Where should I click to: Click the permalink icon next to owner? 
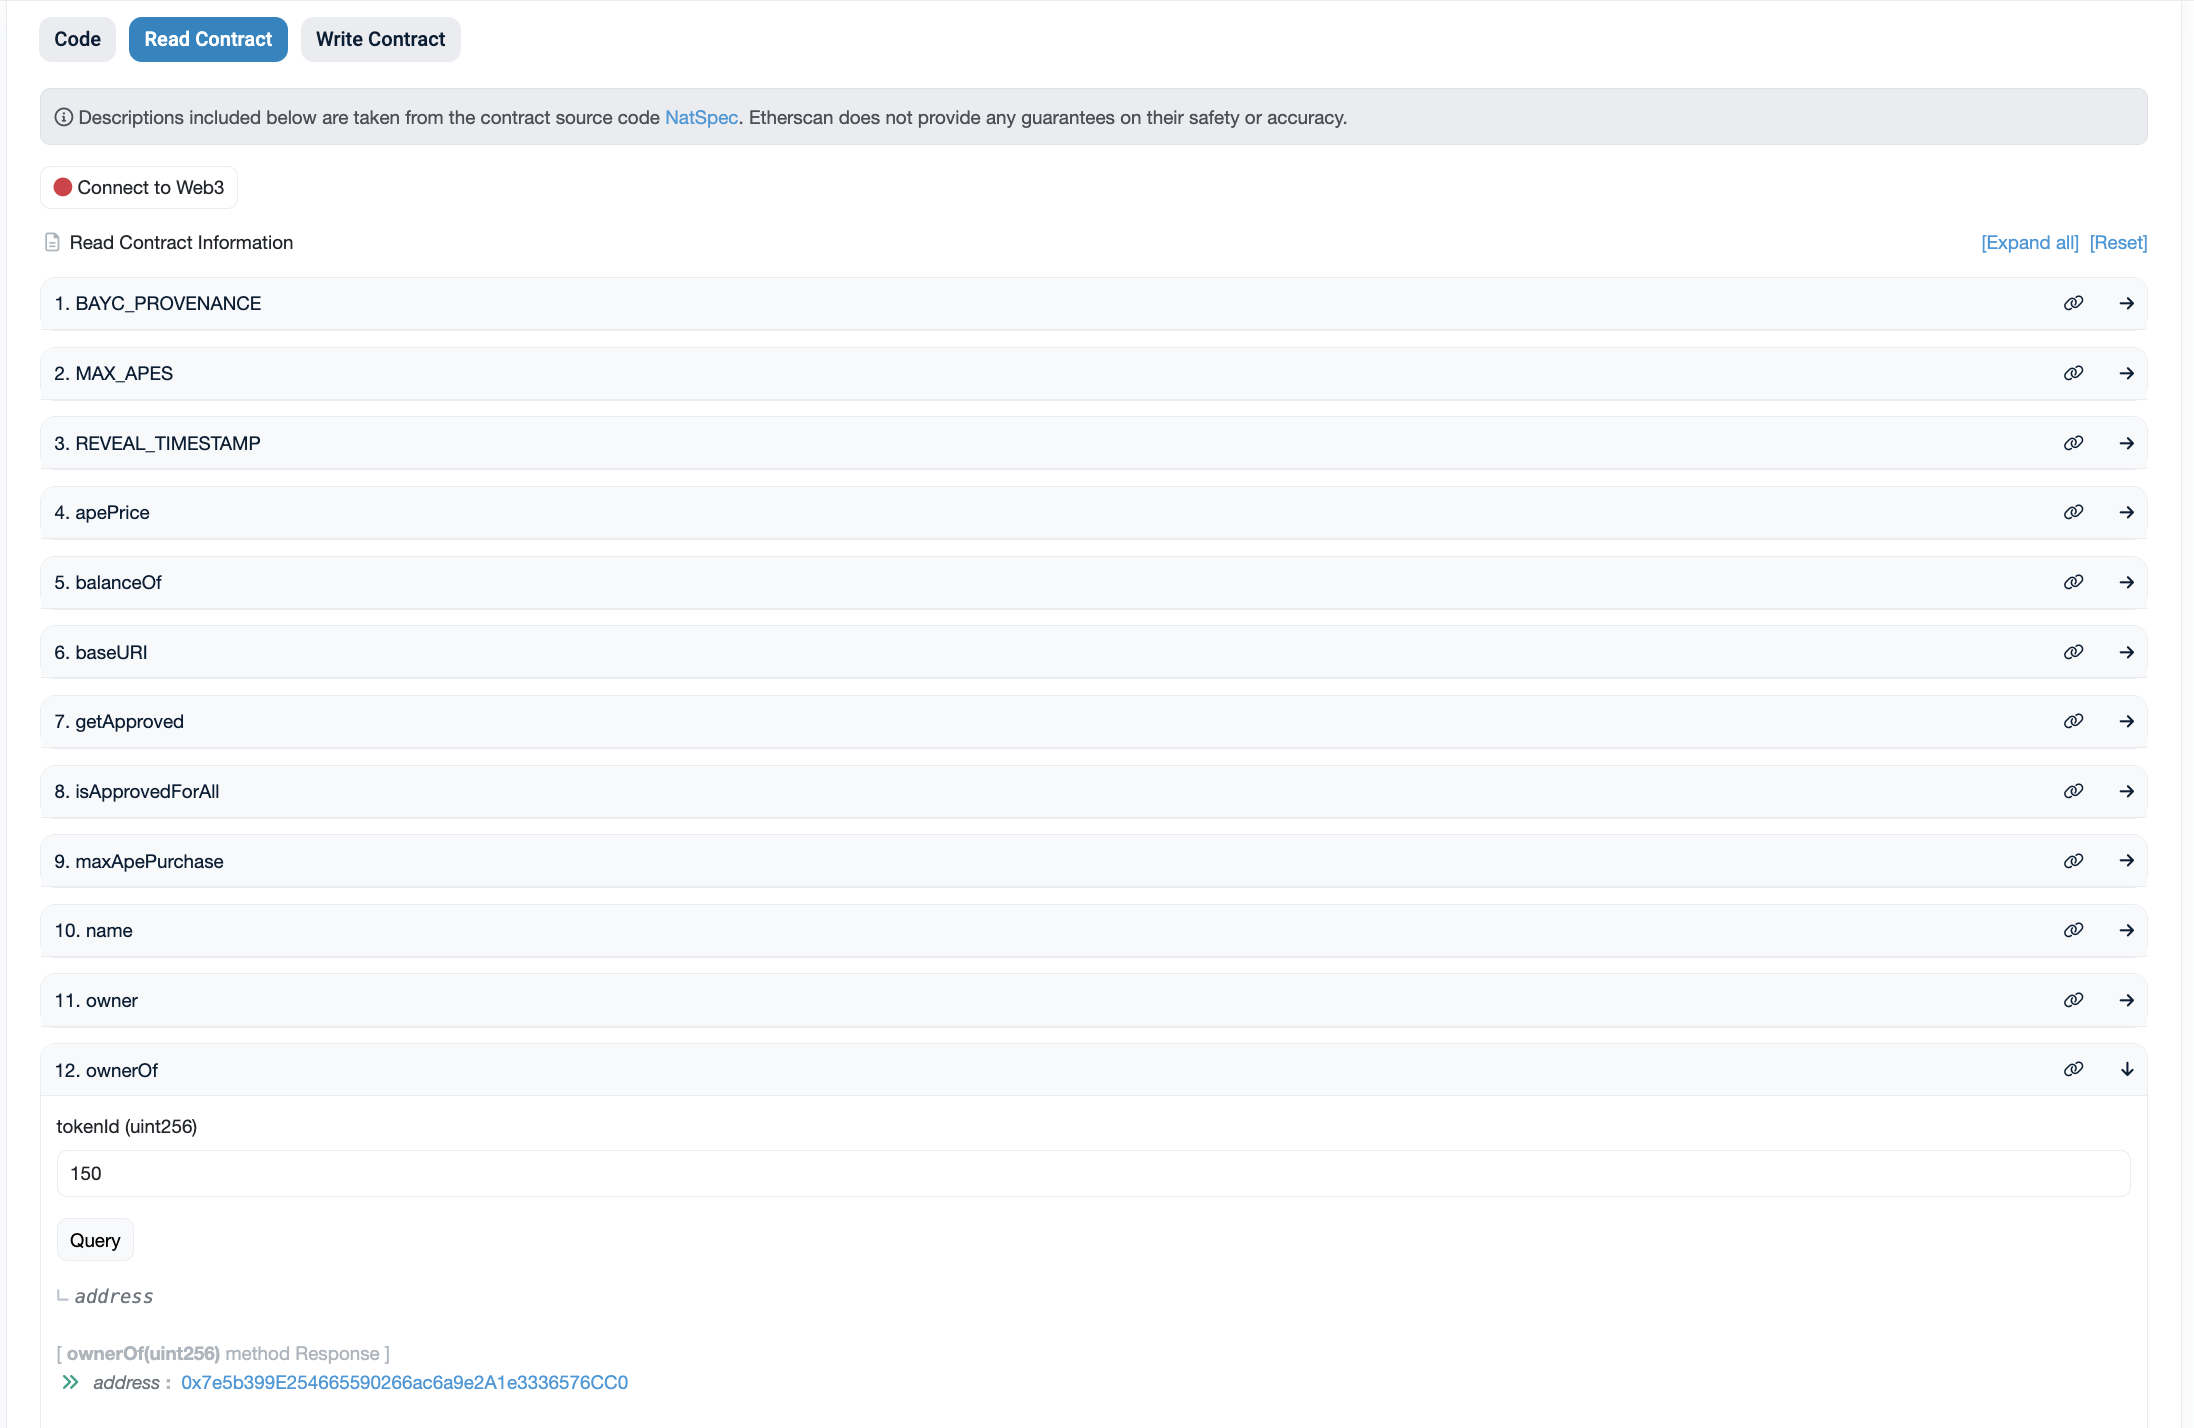[2073, 999]
